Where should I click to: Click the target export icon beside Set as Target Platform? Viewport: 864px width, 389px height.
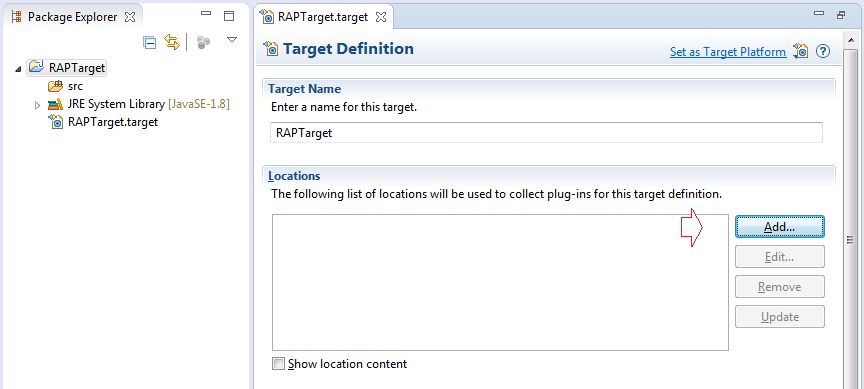pyautogui.click(x=800, y=51)
